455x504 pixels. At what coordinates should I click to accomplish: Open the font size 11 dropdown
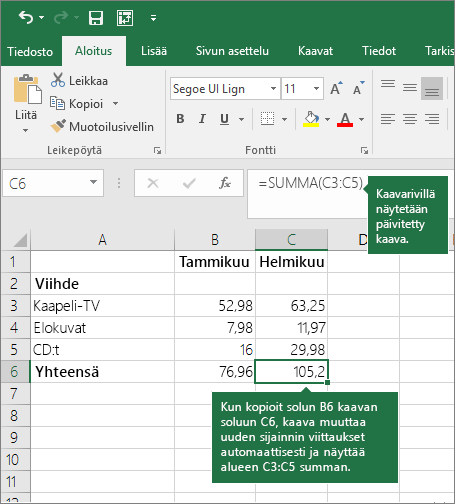[316, 89]
